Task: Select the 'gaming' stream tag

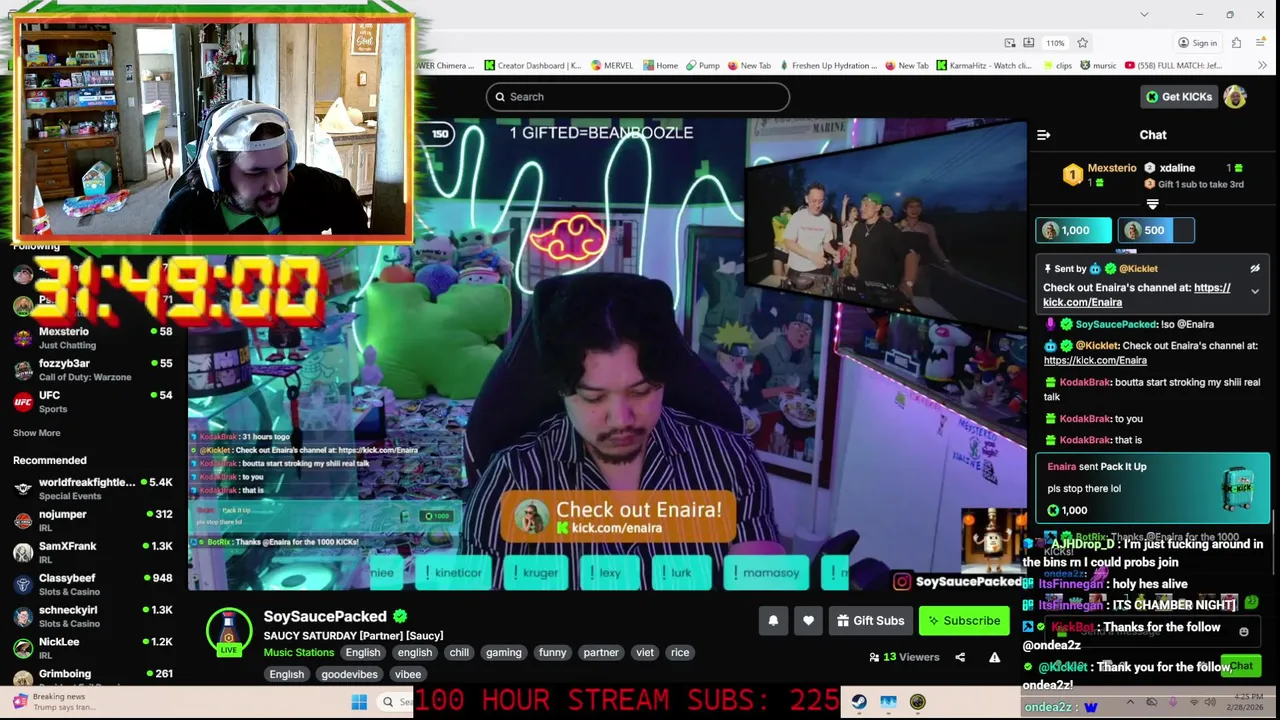Action: pyautogui.click(x=504, y=653)
